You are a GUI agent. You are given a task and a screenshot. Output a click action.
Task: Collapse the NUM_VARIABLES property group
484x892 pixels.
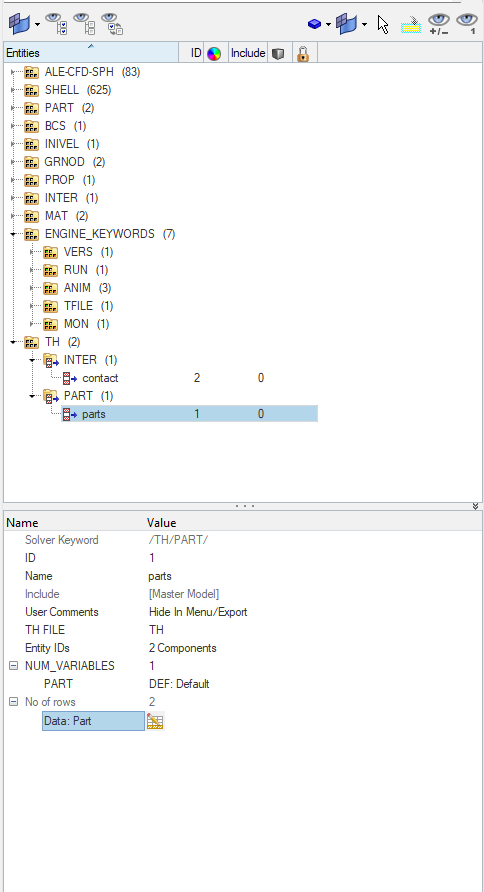[14, 666]
